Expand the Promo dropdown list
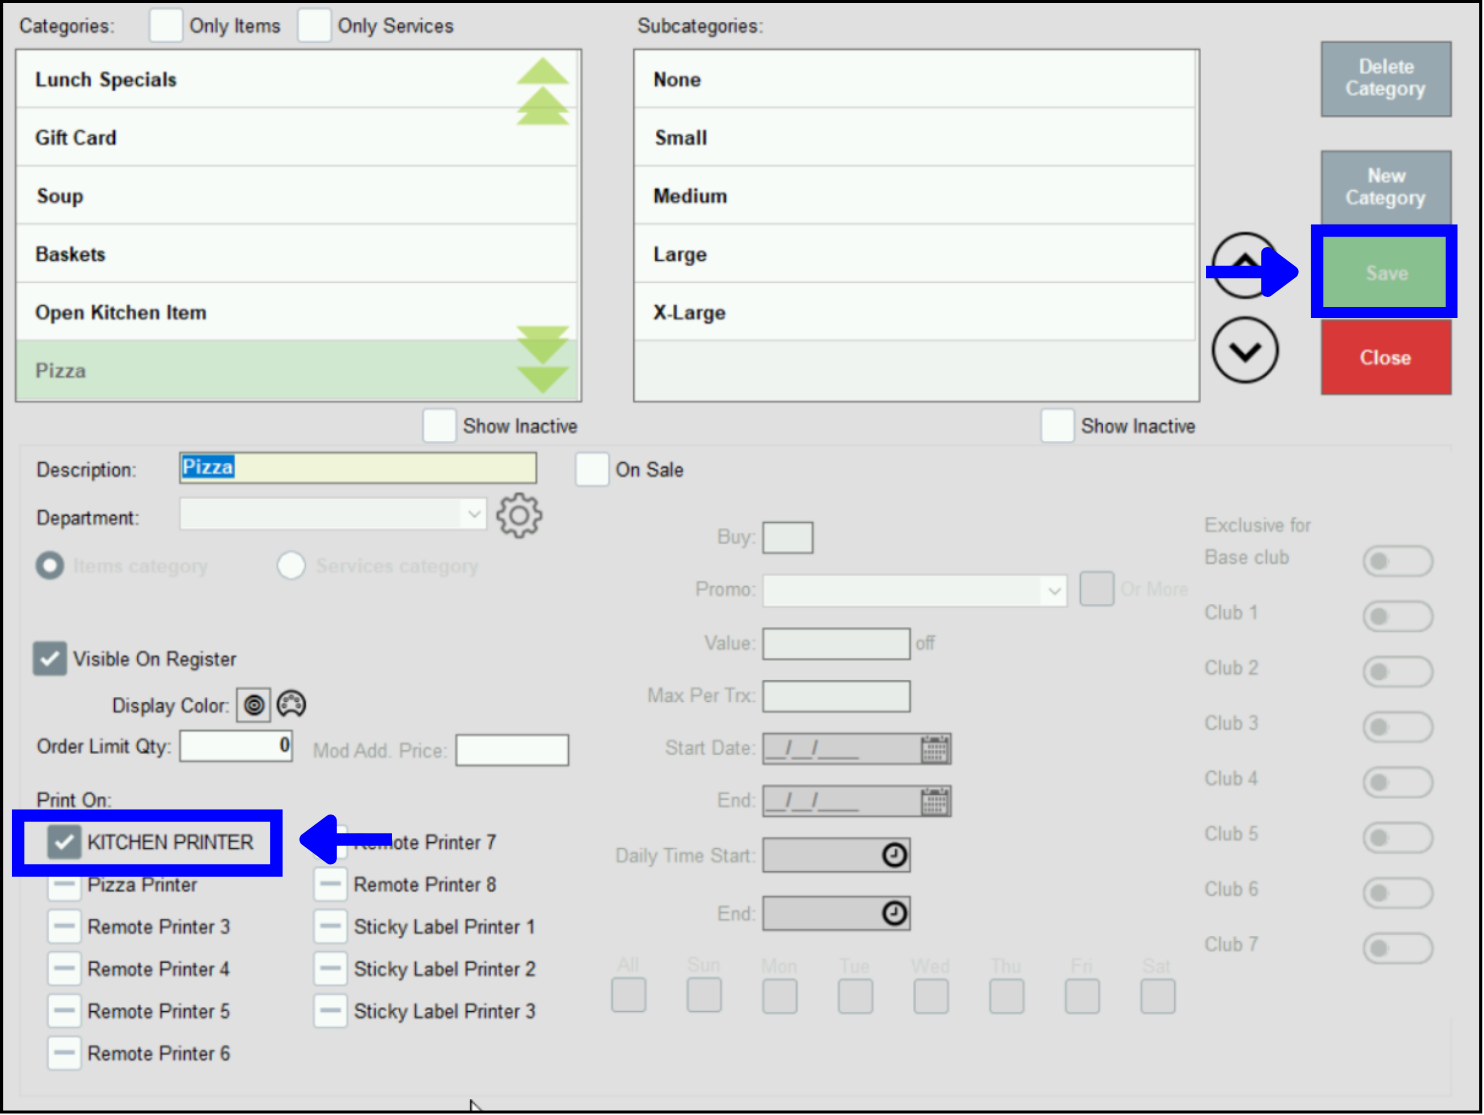 click(1053, 591)
